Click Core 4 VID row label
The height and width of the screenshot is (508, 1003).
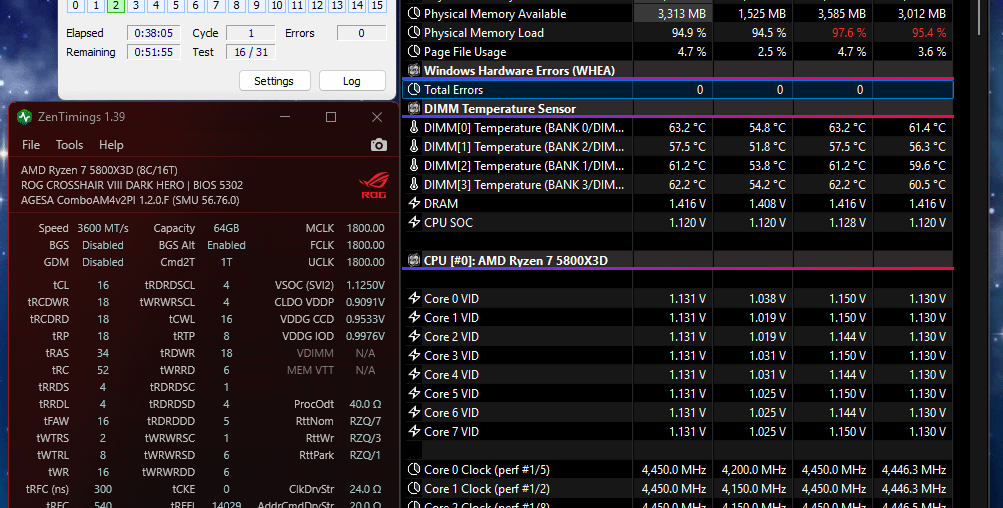pyautogui.click(x=451, y=374)
